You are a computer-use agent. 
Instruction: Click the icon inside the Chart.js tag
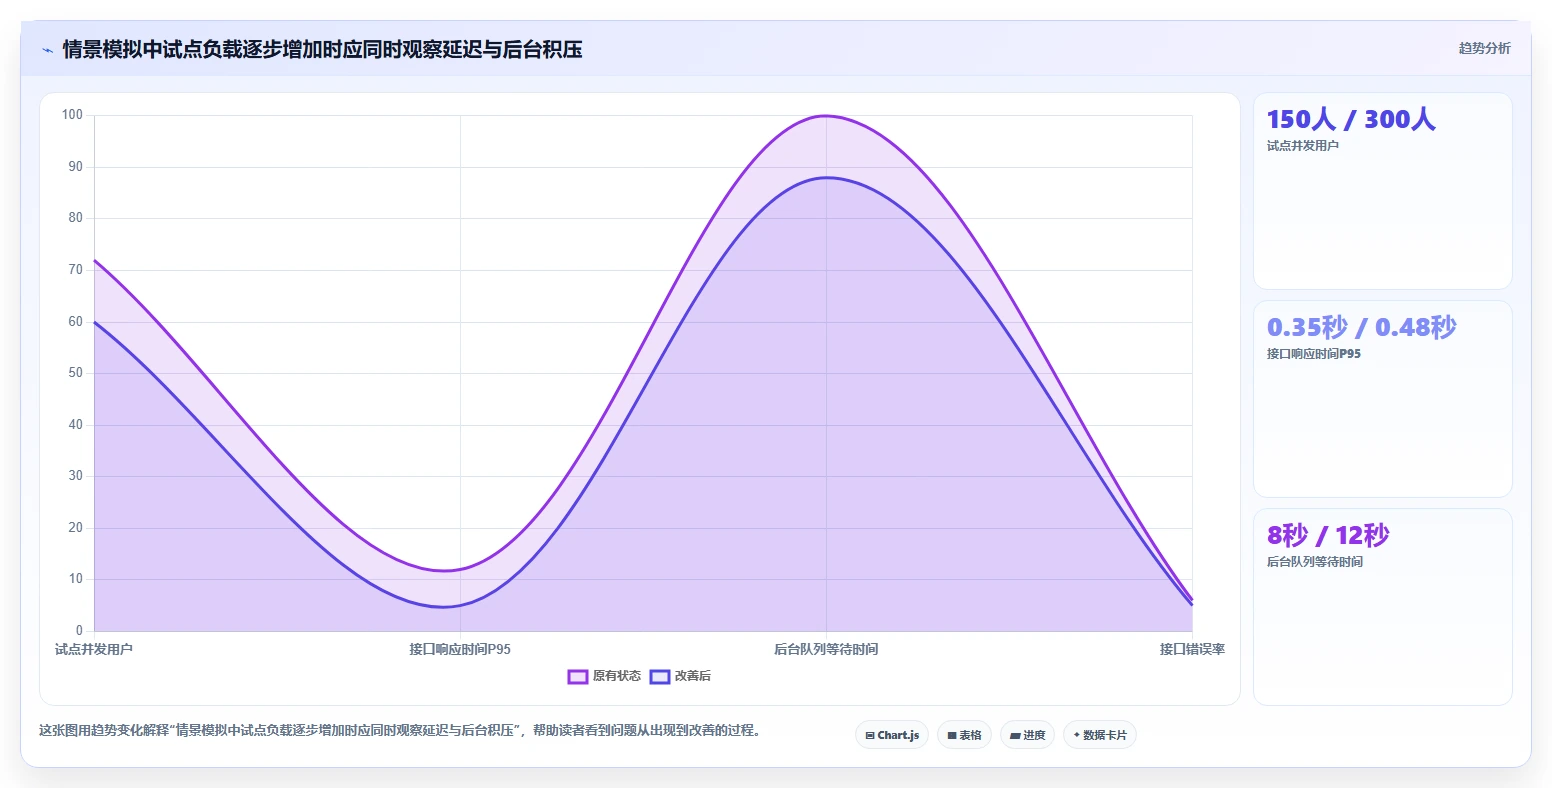(x=870, y=735)
